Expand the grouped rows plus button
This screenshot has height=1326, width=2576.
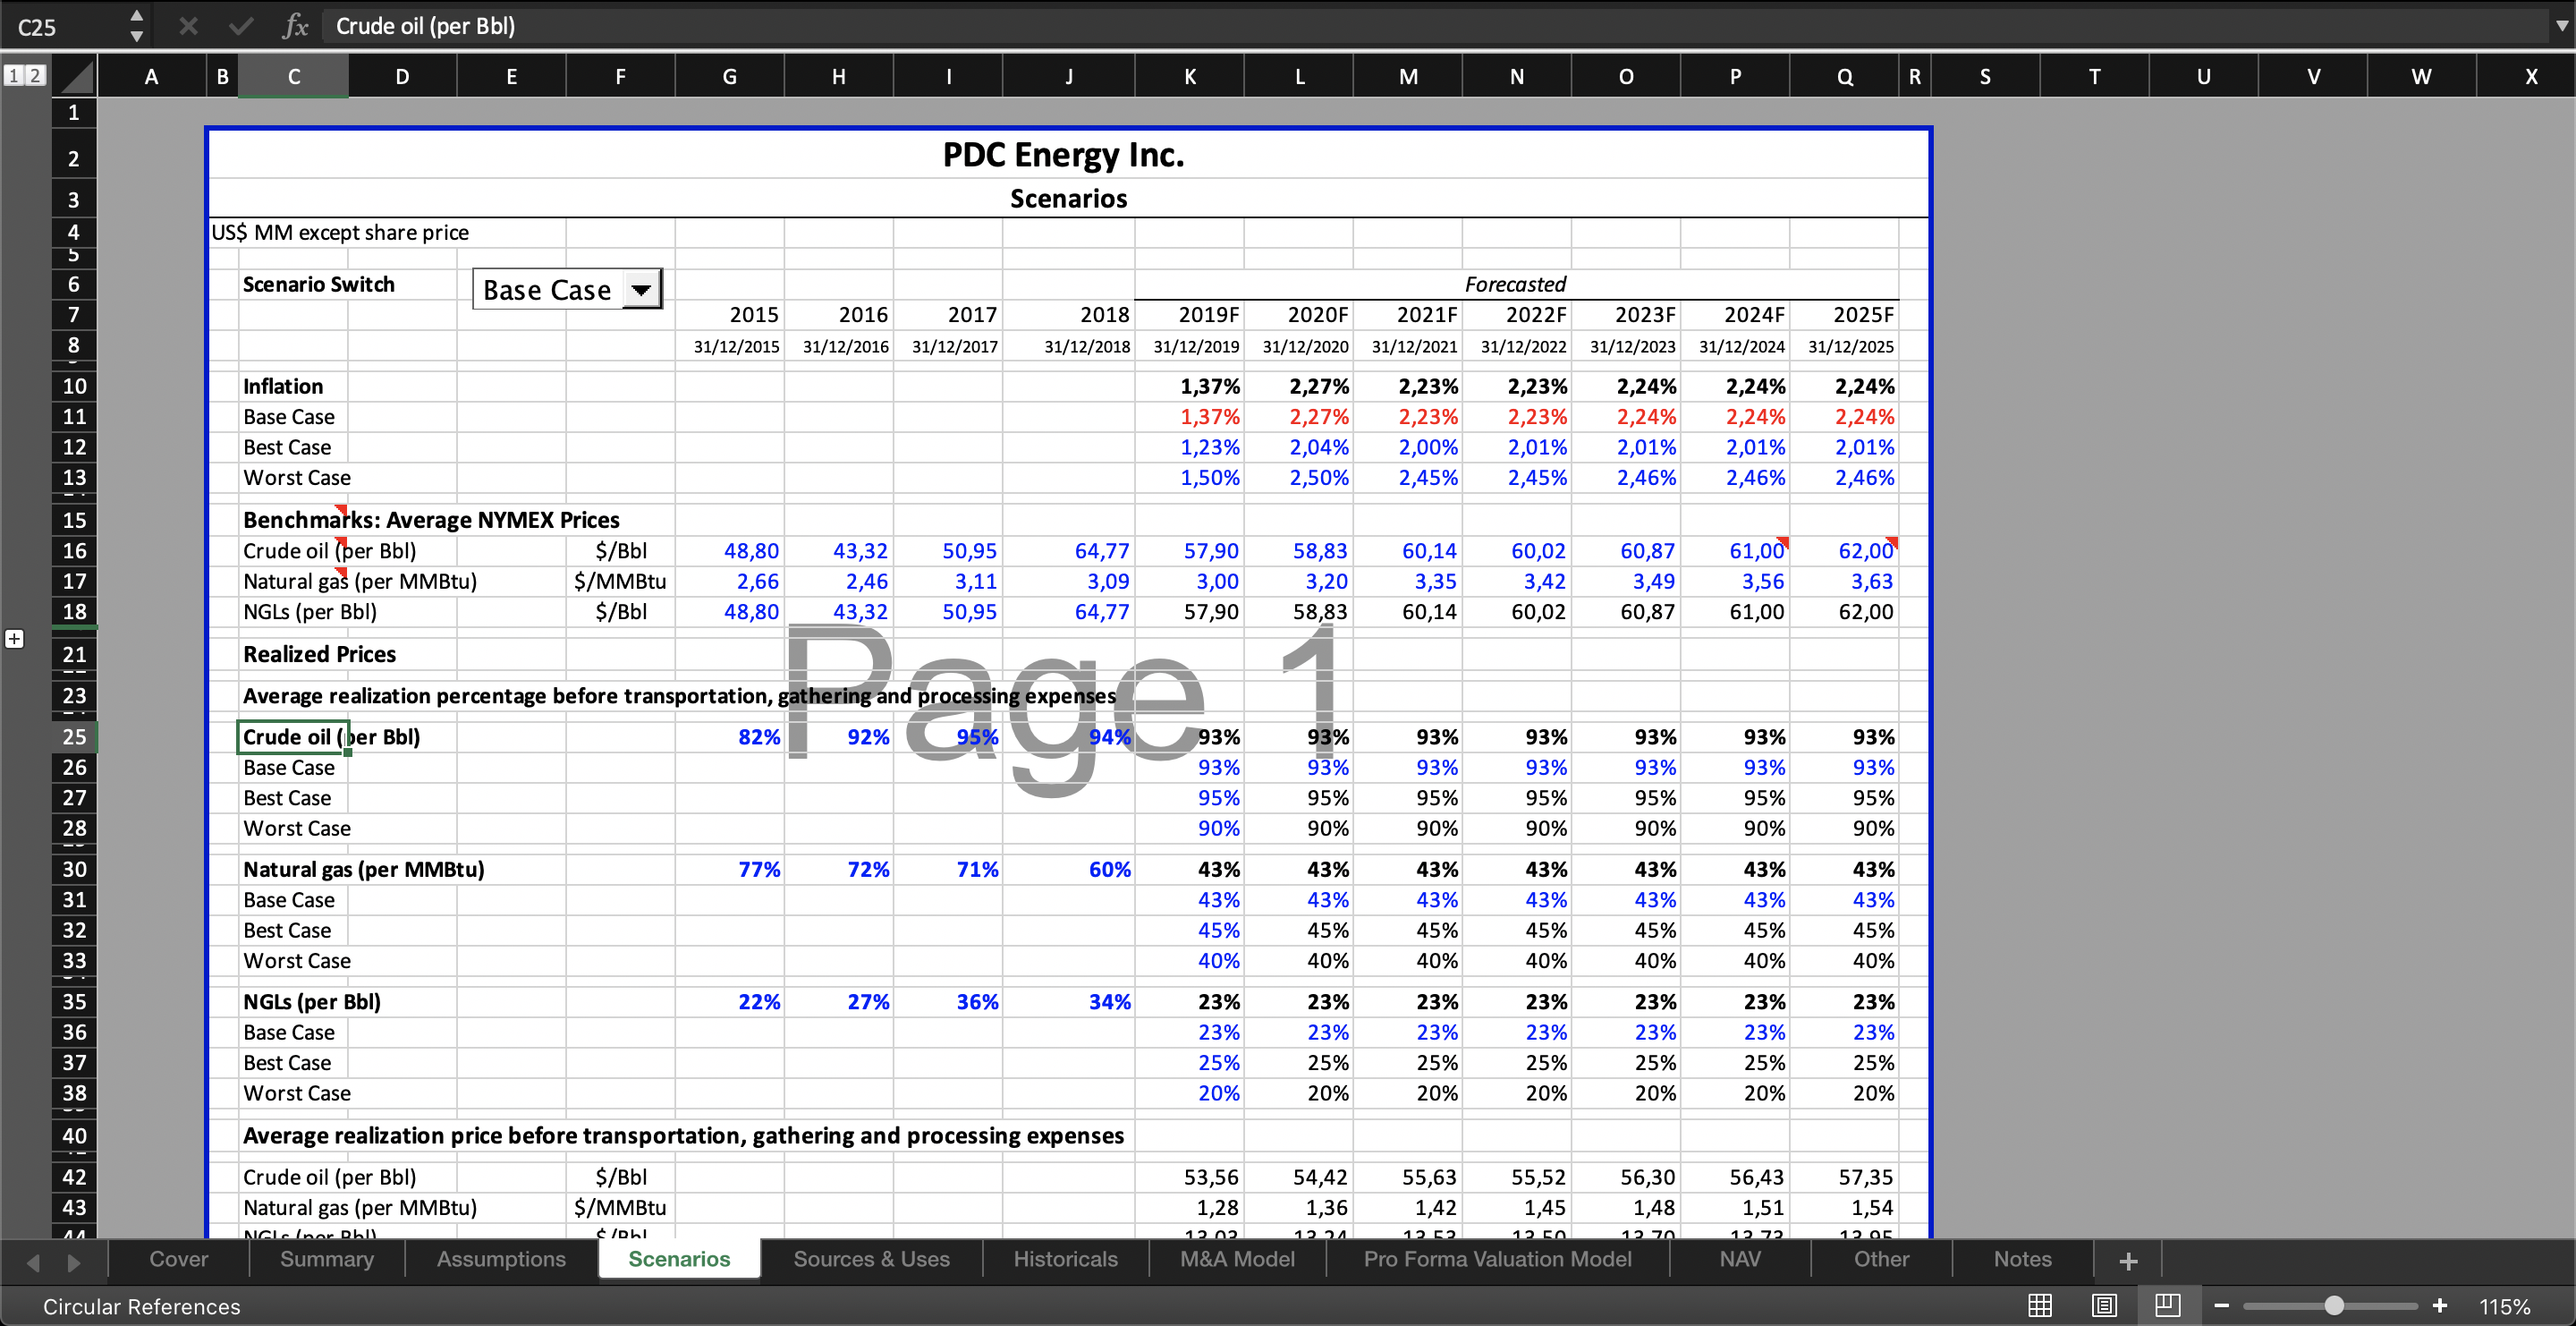pyautogui.click(x=15, y=638)
